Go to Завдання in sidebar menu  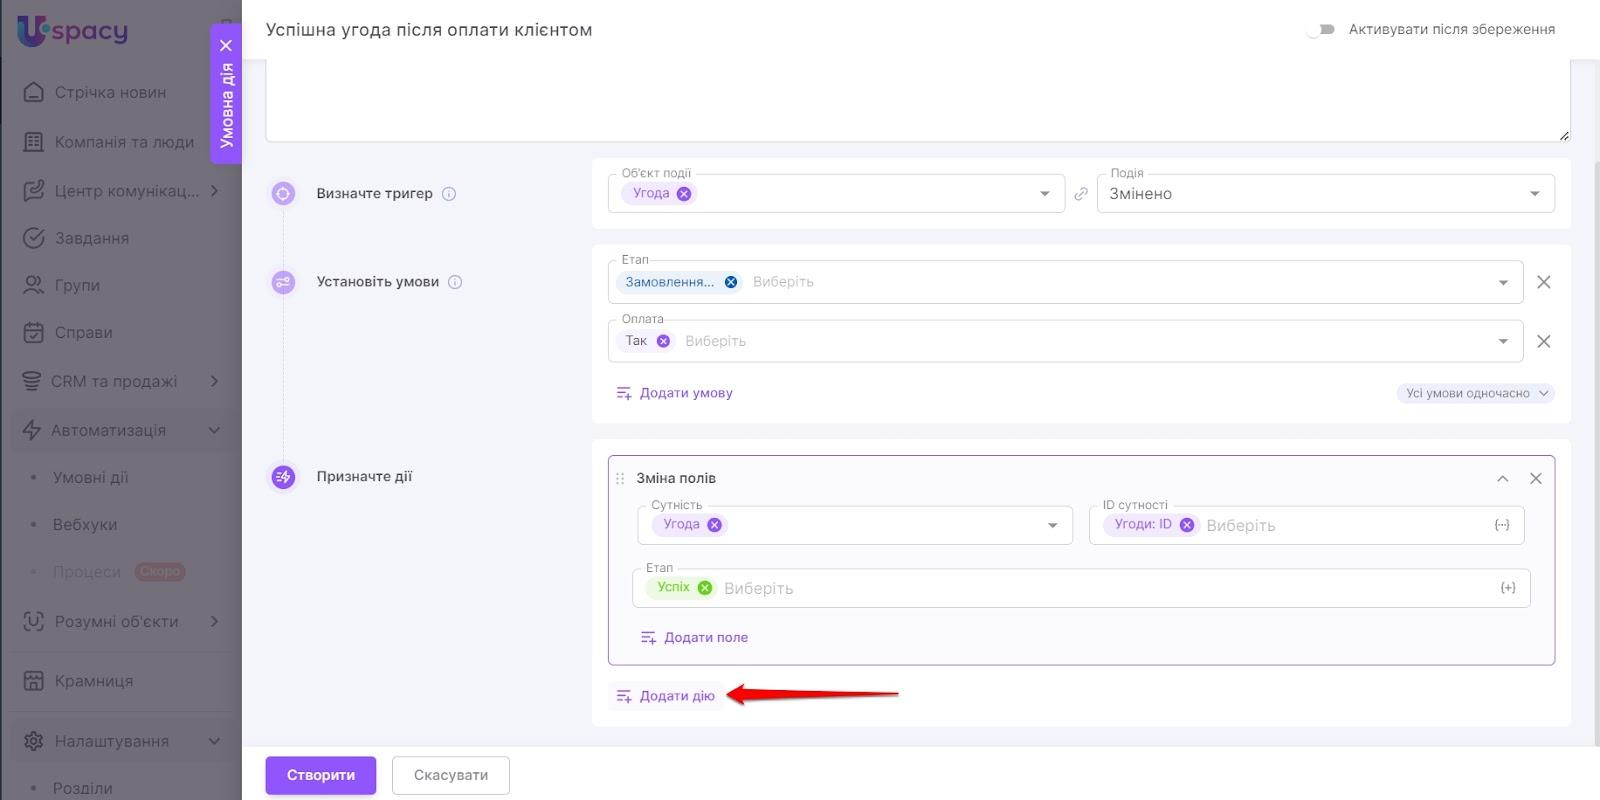[91, 238]
